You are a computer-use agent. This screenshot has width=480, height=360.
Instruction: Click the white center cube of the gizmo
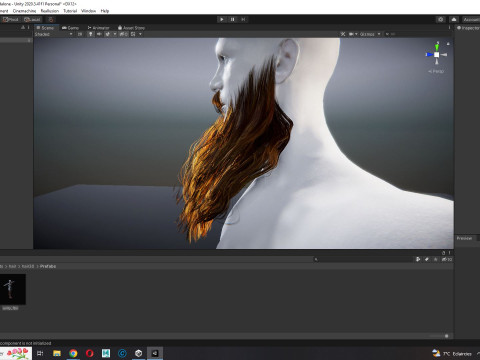[x=437, y=54]
